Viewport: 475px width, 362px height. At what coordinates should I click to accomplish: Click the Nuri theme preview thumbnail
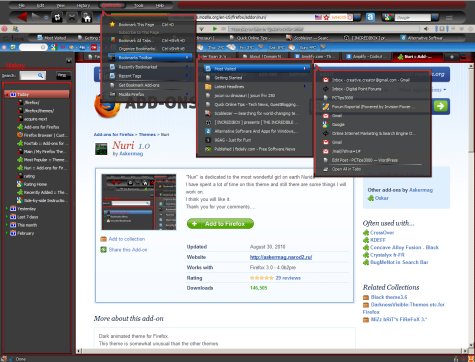[x=139, y=202]
